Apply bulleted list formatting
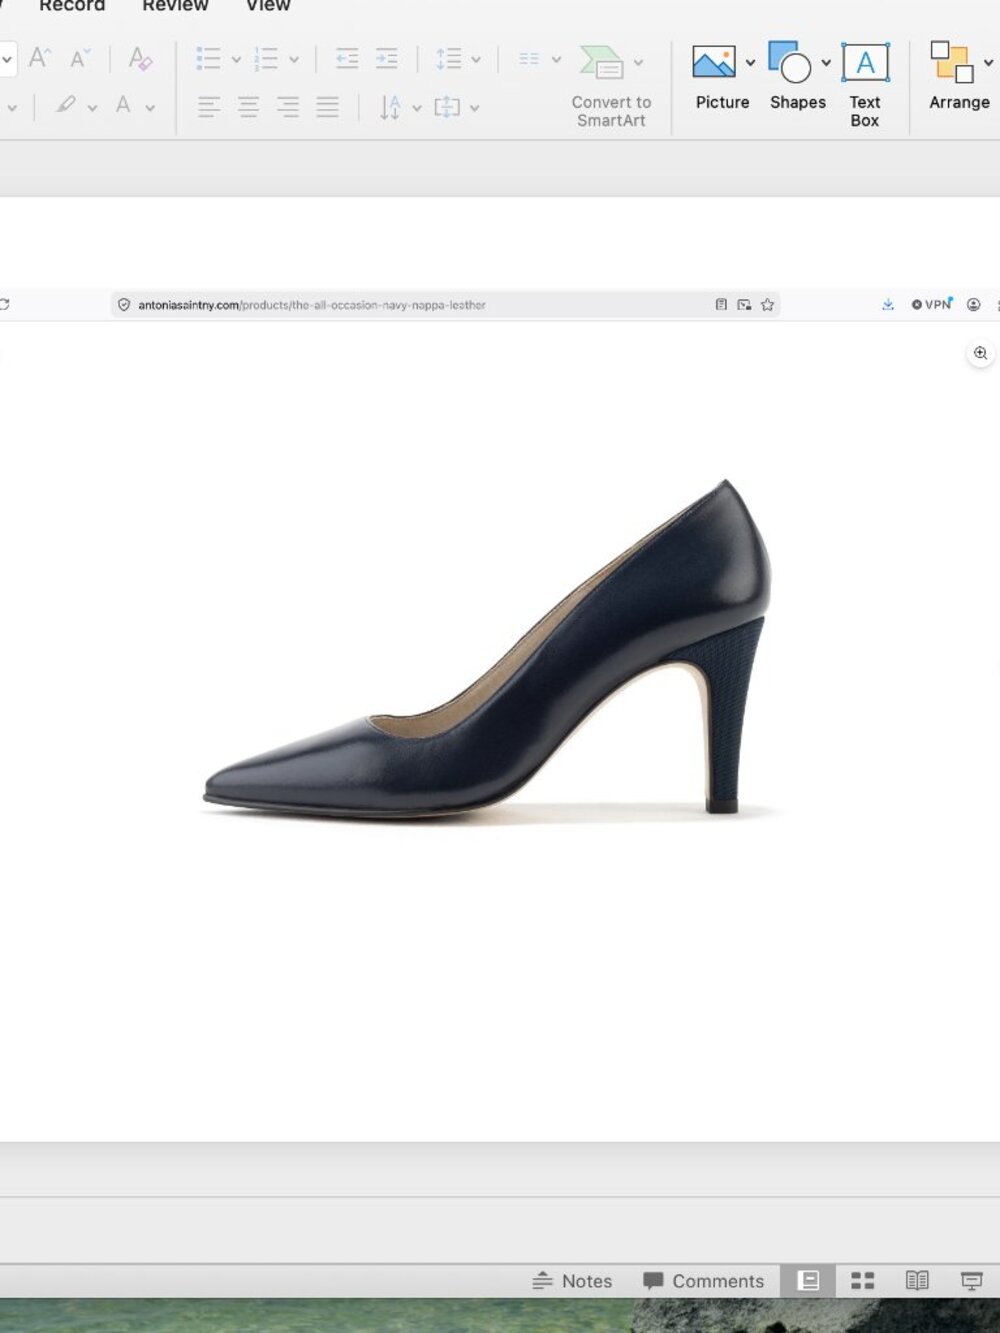The height and width of the screenshot is (1333, 1000). [208, 58]
